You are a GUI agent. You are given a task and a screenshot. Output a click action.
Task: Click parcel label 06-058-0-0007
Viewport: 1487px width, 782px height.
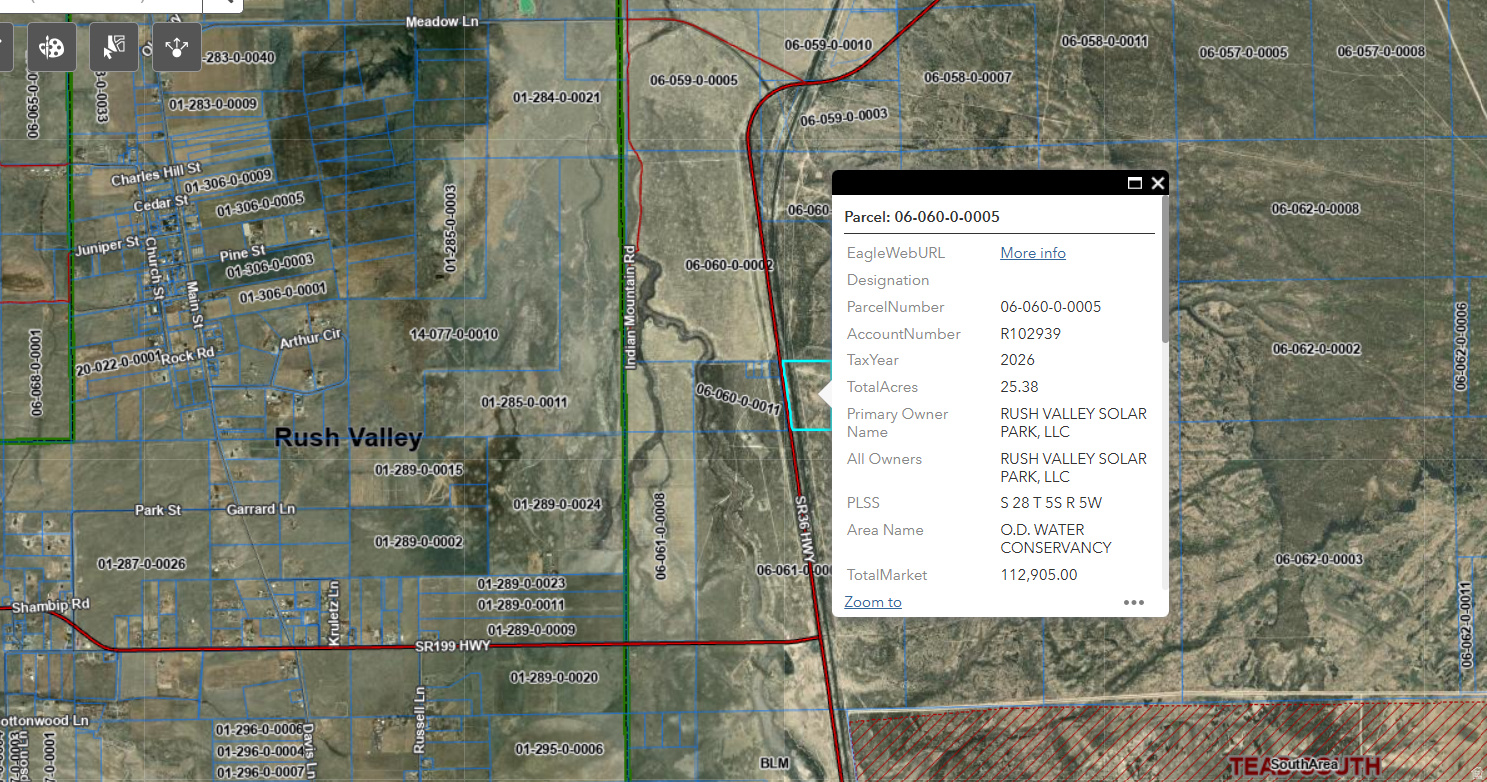968,77
